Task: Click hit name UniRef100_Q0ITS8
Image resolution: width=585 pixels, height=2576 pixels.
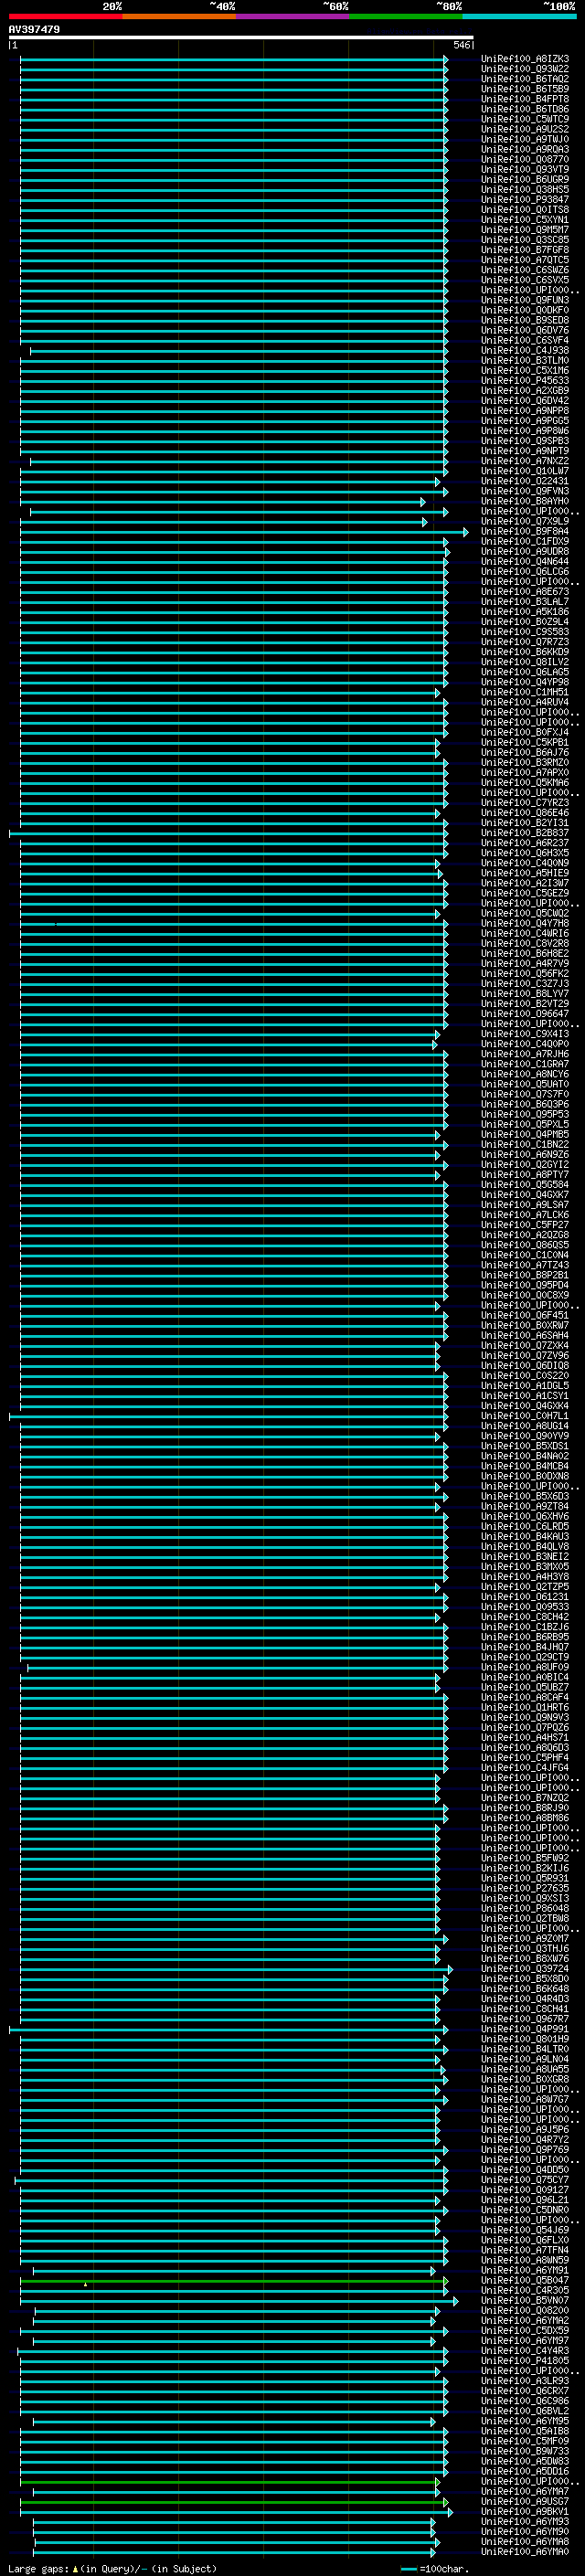Action: point(524,209)
